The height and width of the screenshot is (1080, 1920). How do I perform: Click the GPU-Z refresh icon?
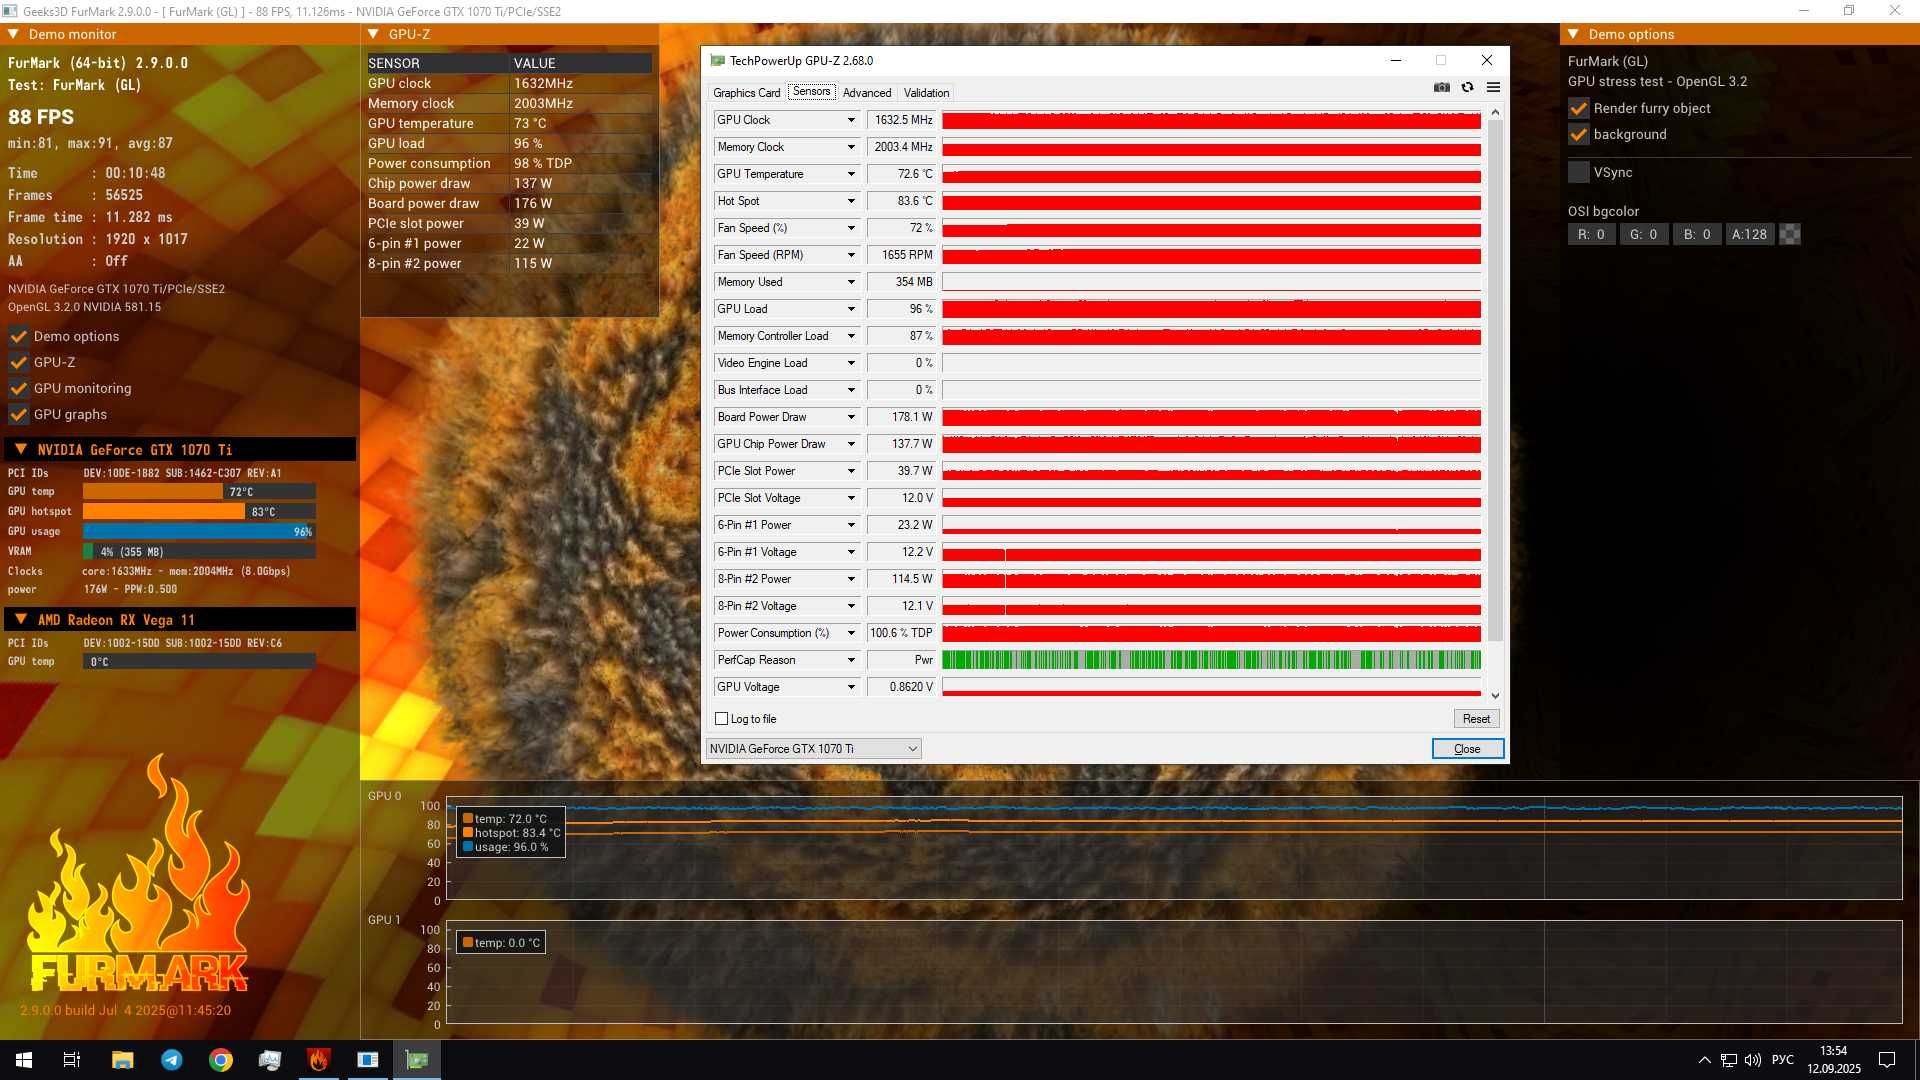[x=1467, y=88]
